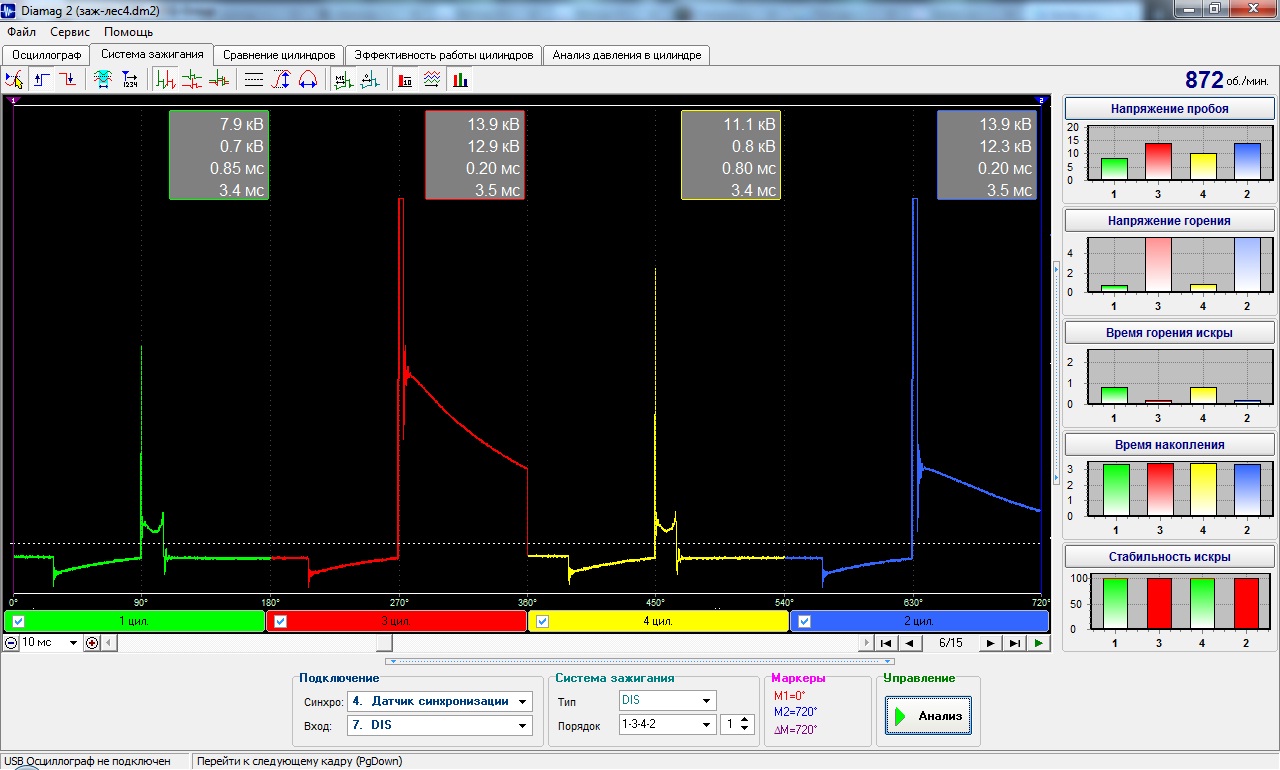Image resolution: width=1280 pixels, height=770 pixels.
Task: Select stacked waveforms display icon
Action: (x=192, y=80)
